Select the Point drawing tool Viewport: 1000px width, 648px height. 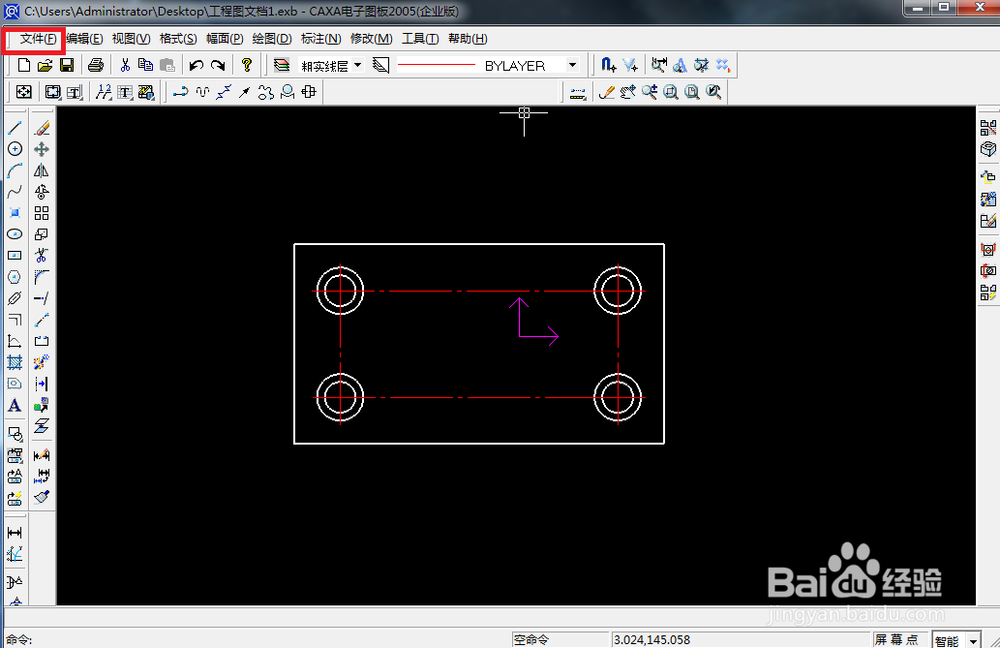click(x=15, y=213)
